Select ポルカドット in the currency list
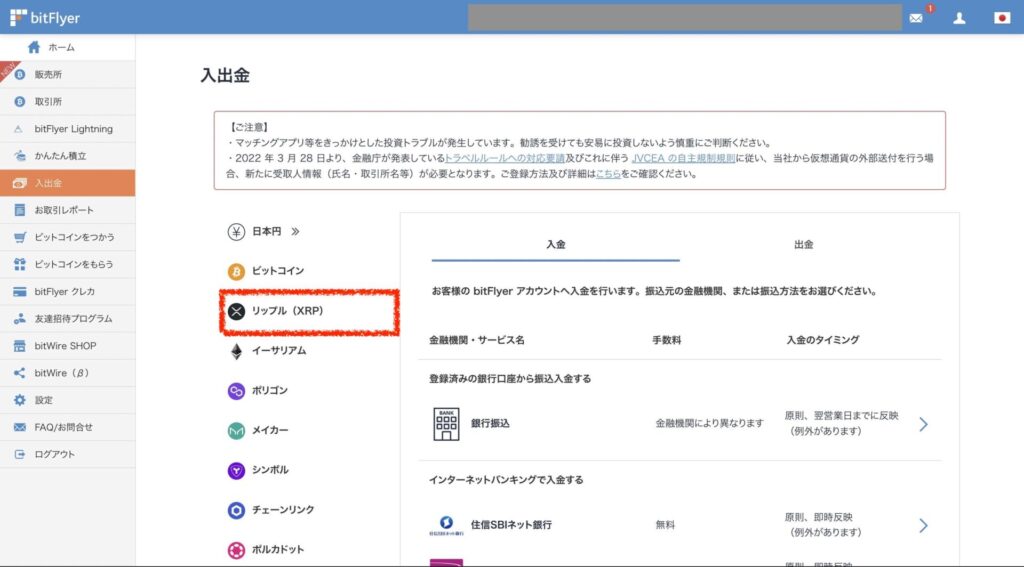The width and height of the screenshot is (1024, 567). 278,550
